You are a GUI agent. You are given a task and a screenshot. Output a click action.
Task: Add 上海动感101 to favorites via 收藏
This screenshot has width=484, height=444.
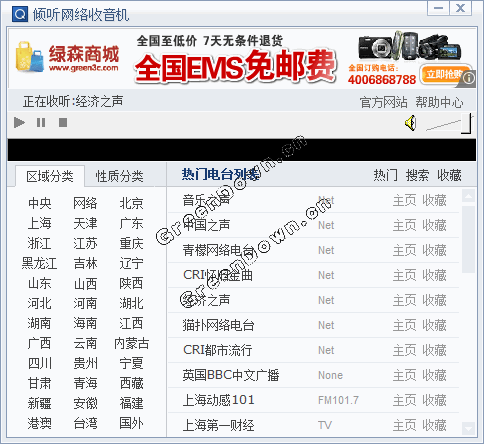(x=434, y=400)
